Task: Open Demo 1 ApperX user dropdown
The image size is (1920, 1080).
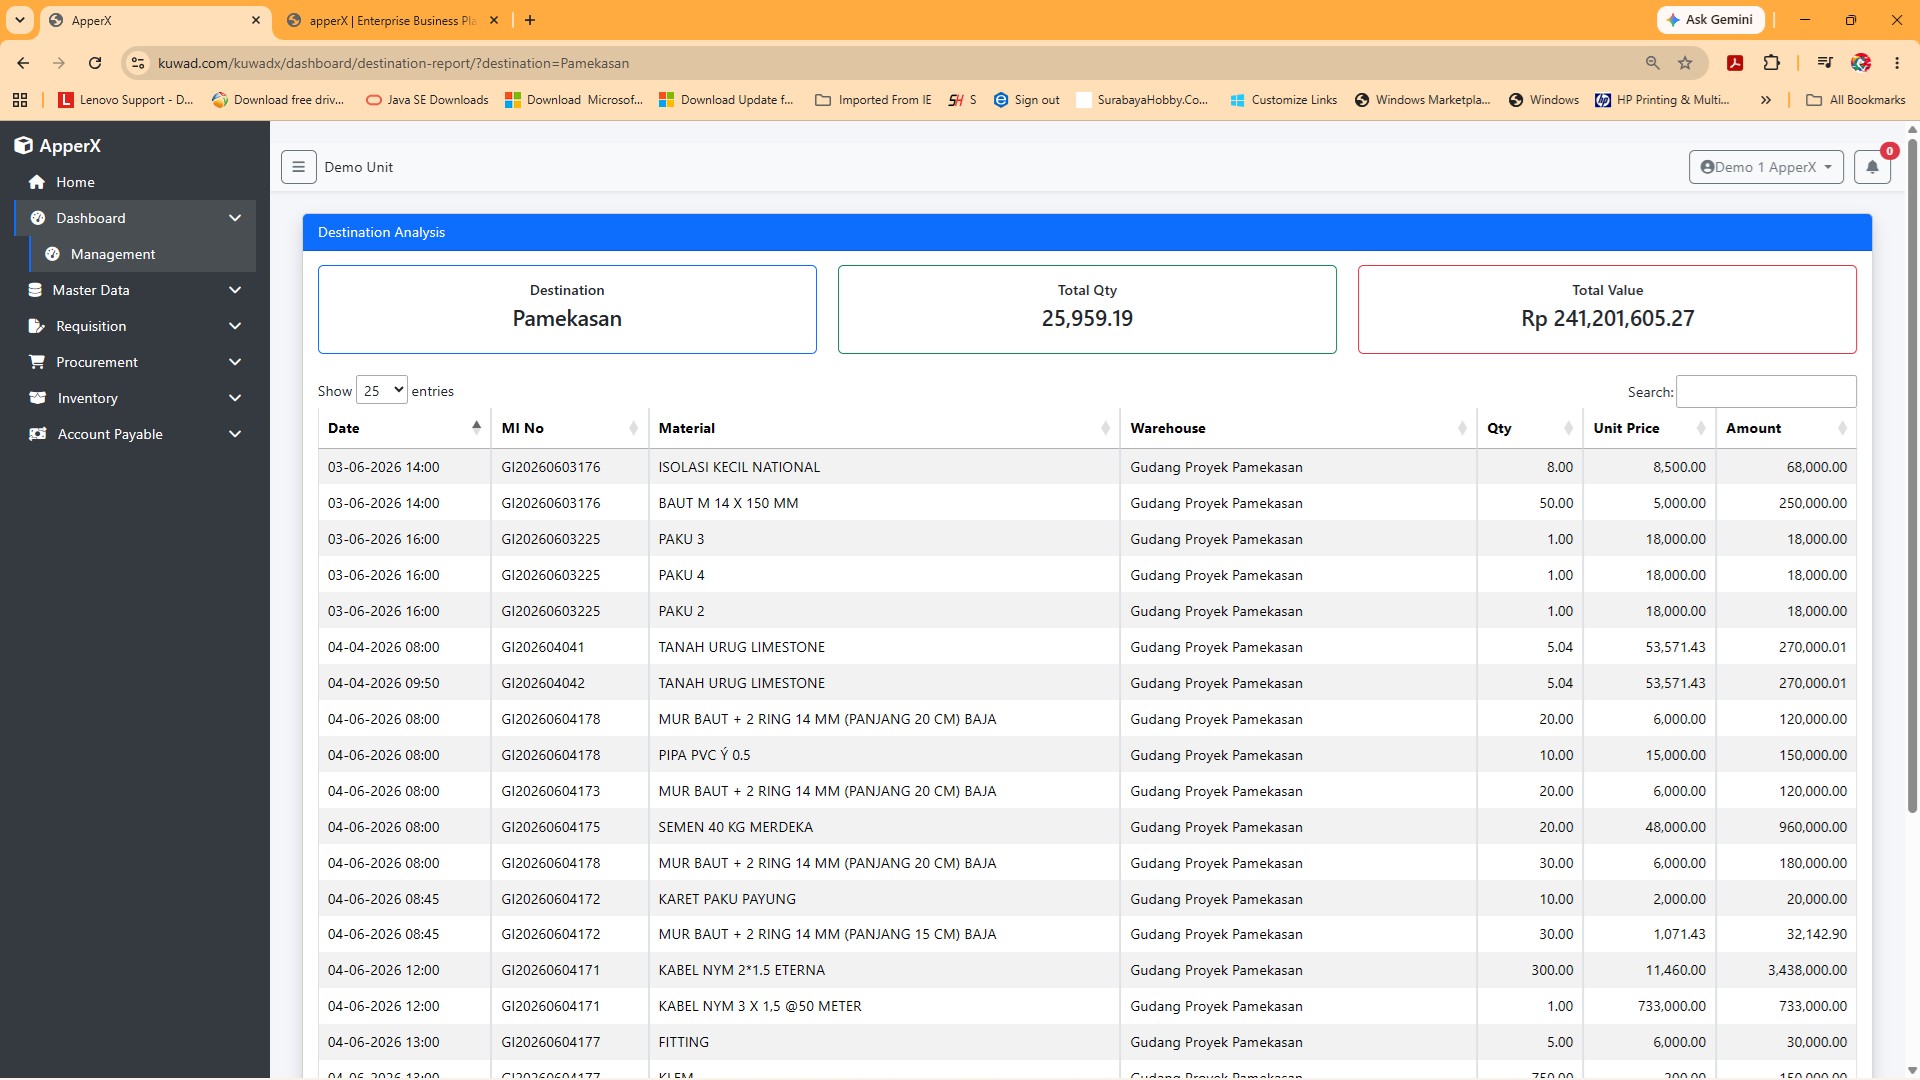Action: point(1766,167)
